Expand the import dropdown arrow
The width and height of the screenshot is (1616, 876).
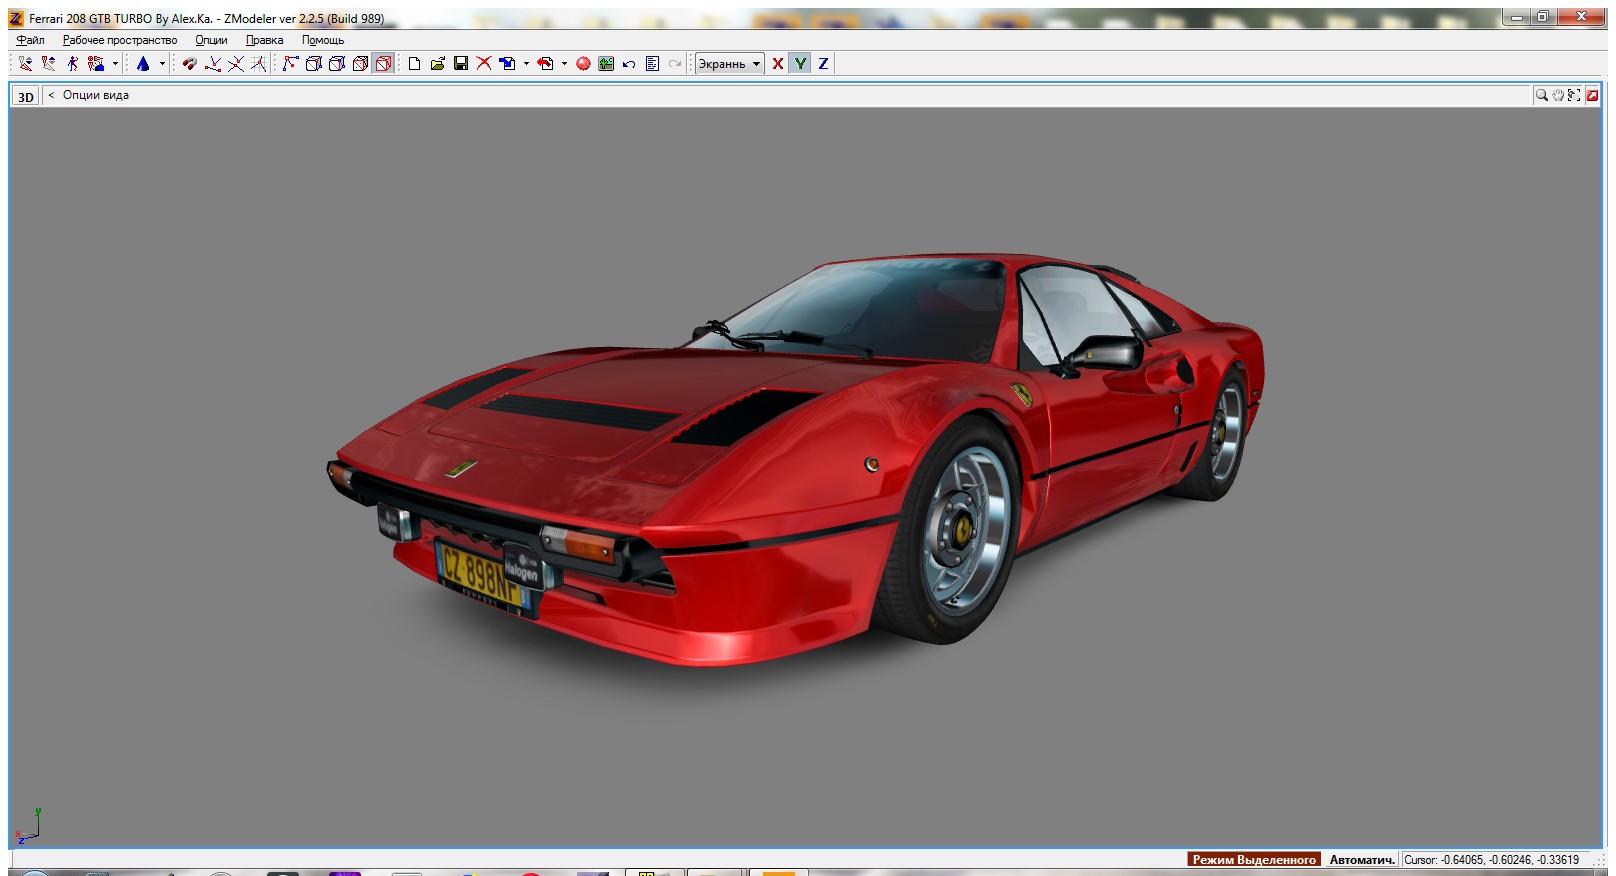point(526,64)
